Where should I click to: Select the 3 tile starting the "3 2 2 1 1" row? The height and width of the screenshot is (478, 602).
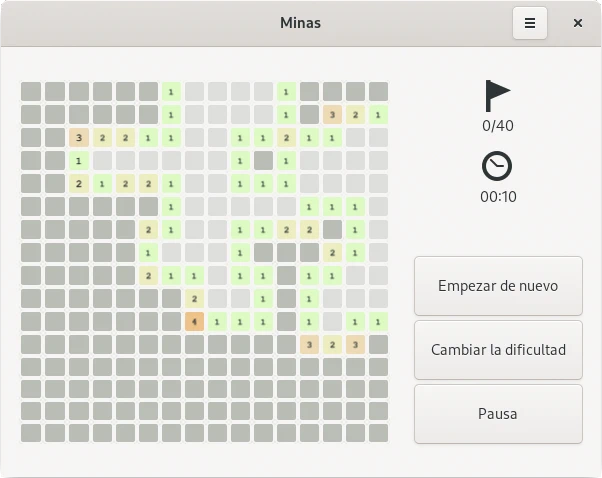78,138
